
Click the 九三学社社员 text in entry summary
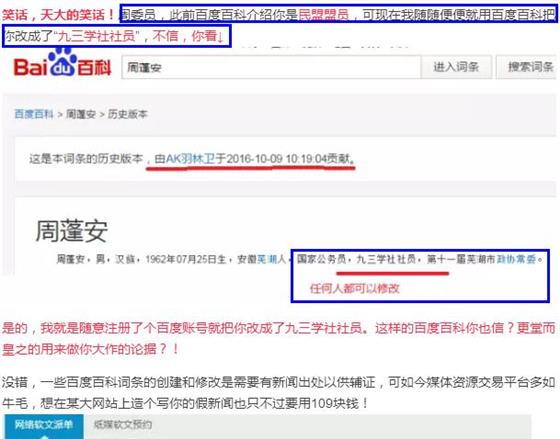pos(386,259)
